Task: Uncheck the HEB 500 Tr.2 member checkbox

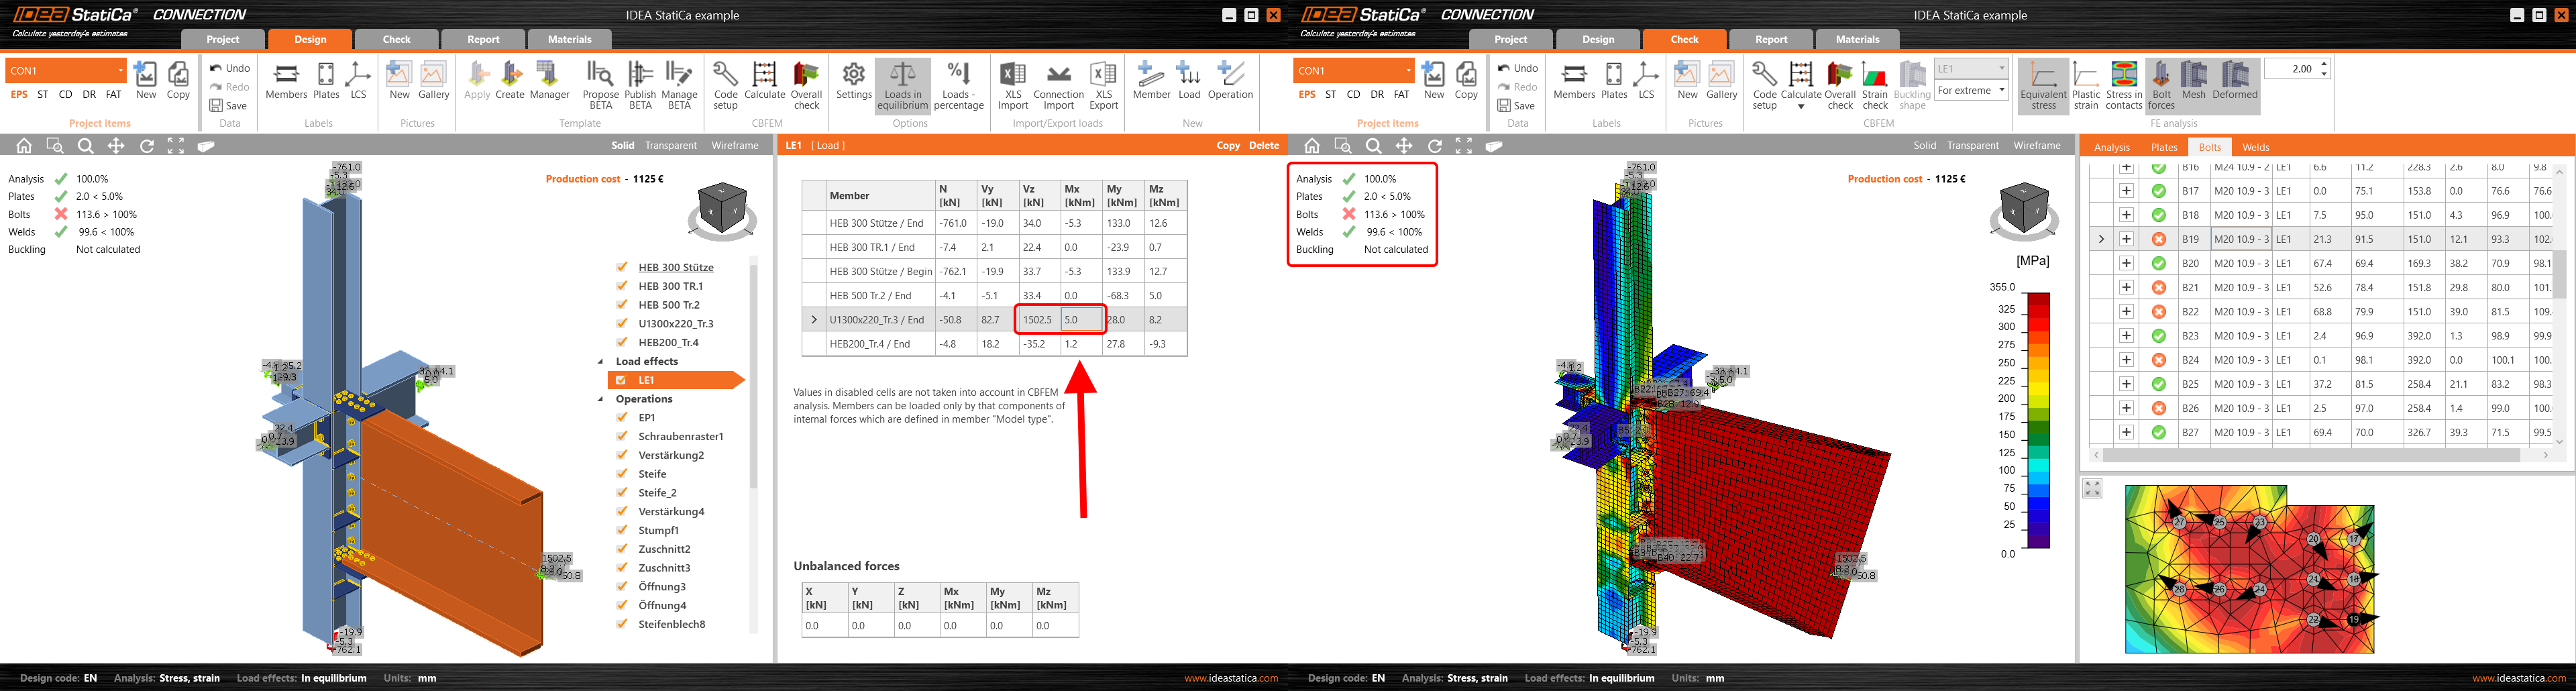Action: 622,305
